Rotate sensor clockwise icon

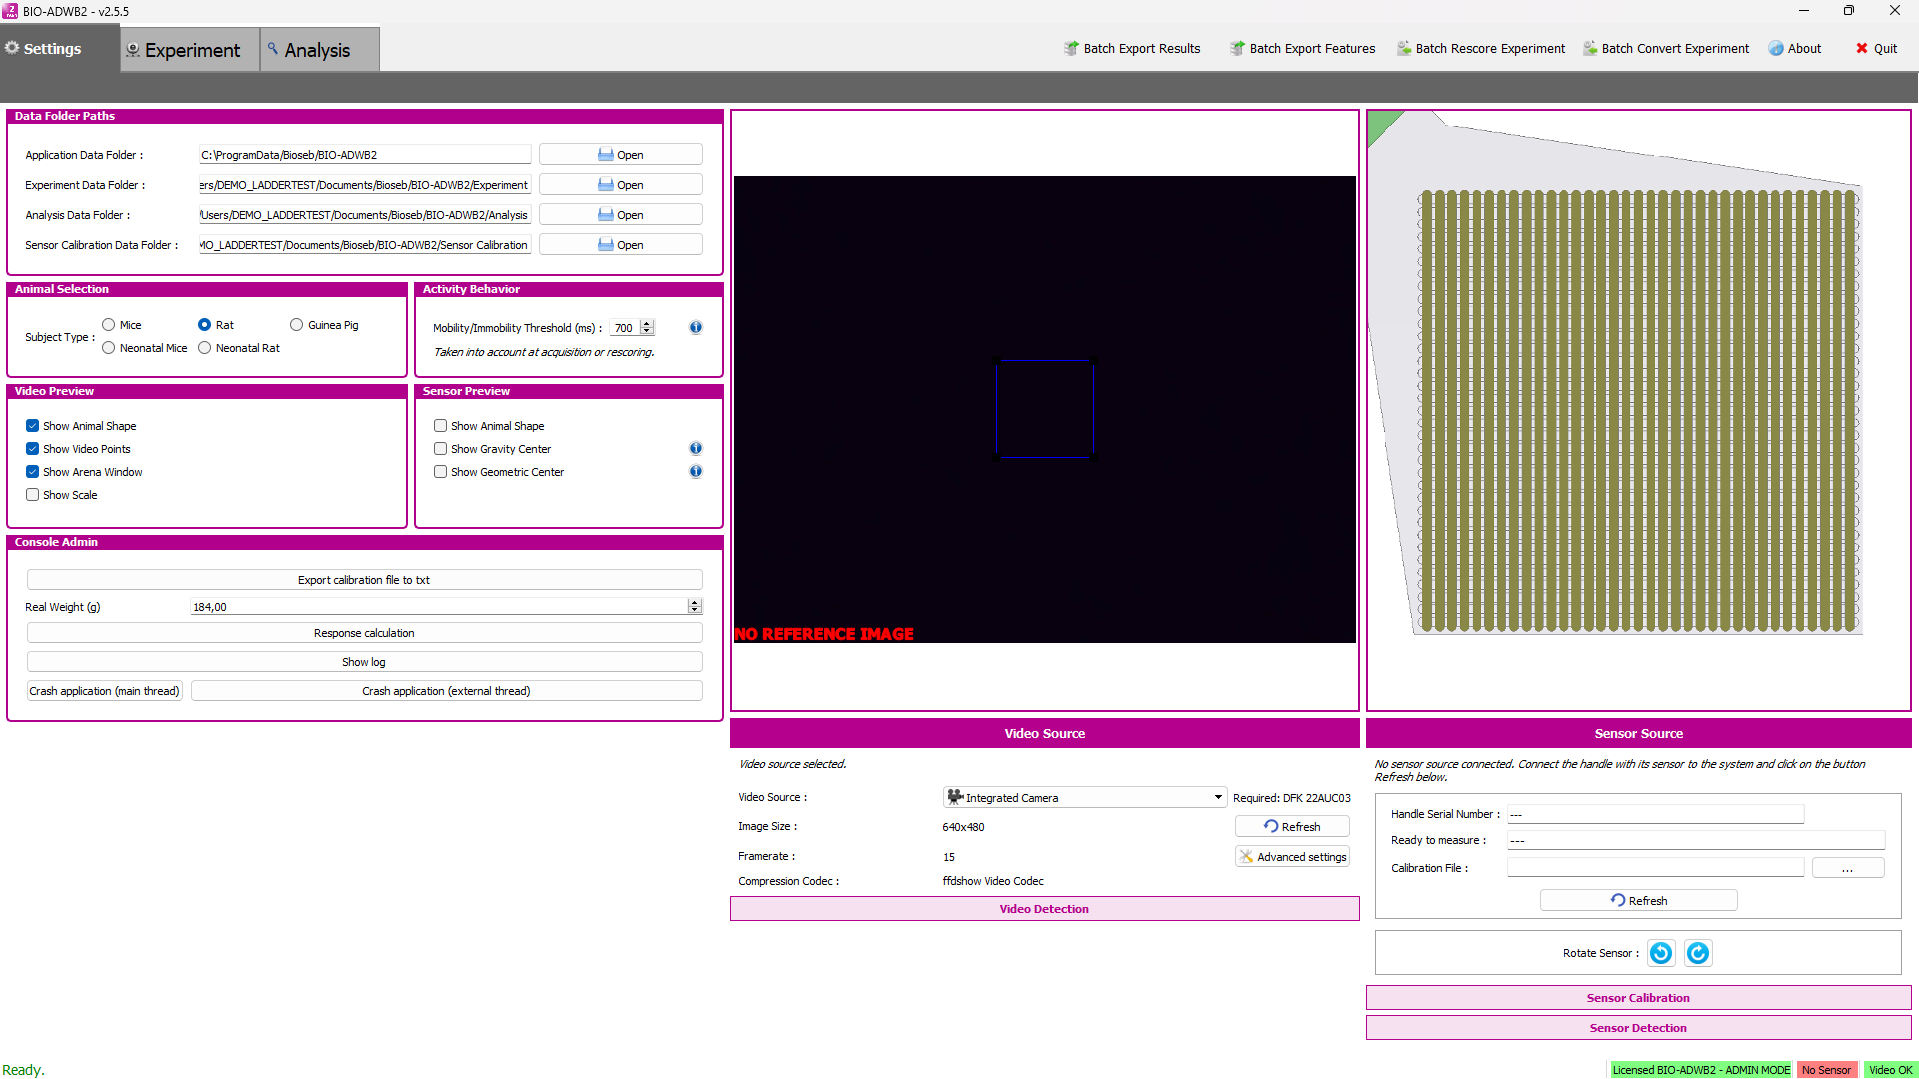[x=1697, y=953]
